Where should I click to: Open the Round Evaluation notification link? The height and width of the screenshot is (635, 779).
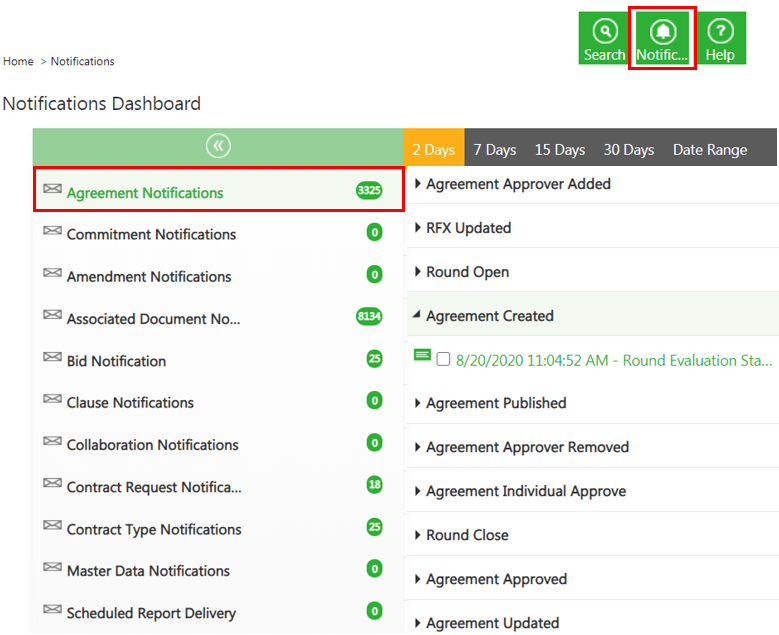click(x=613, y=360)
